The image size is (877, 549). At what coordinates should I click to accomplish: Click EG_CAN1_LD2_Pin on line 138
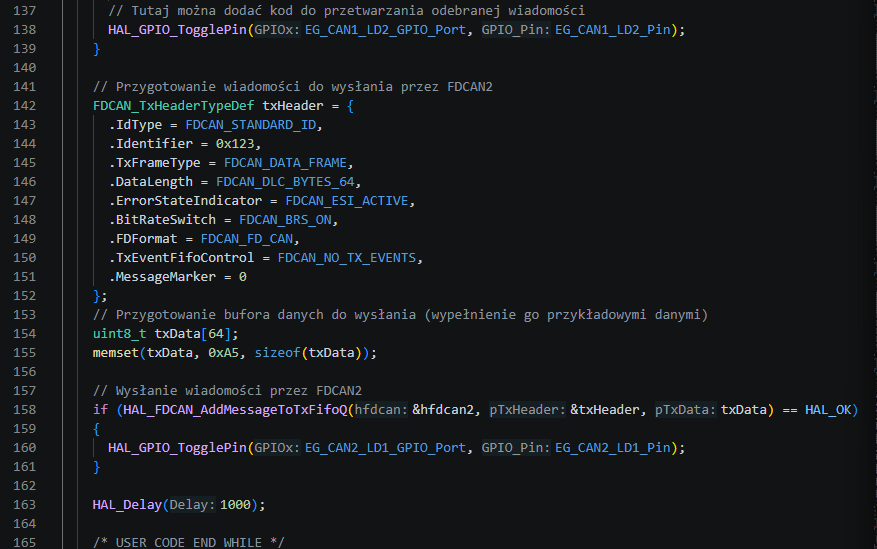tap(612, 30)
